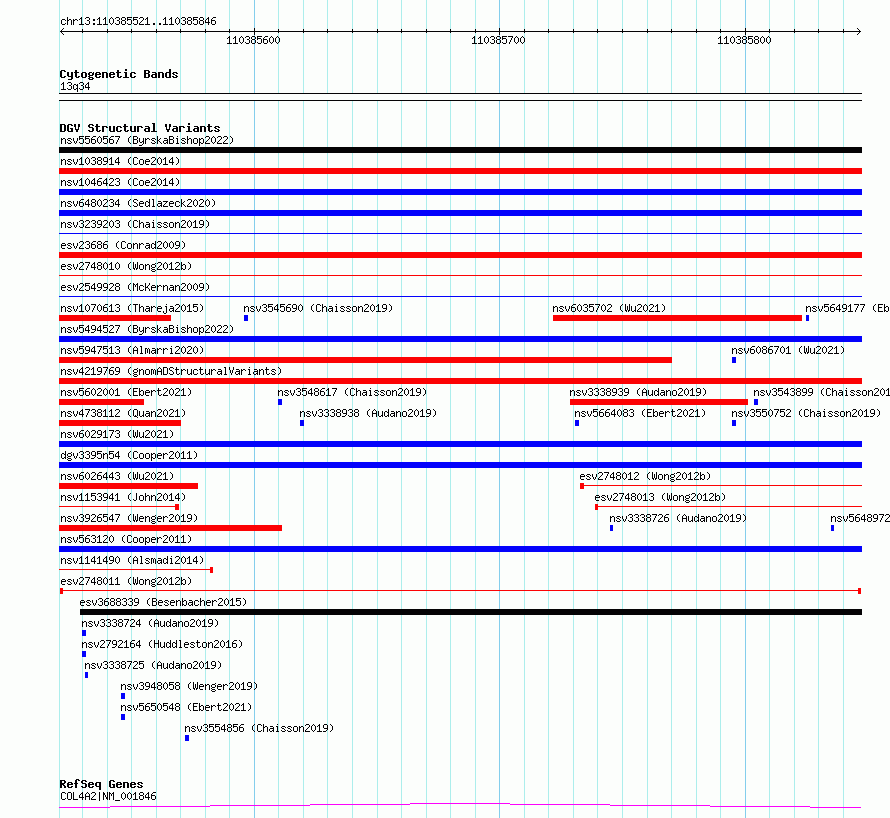The width and height of the screenshot is (890, 818).
Task: Click the red bar under nsv3338939 (Audano2019)
Action: (659, 402)
